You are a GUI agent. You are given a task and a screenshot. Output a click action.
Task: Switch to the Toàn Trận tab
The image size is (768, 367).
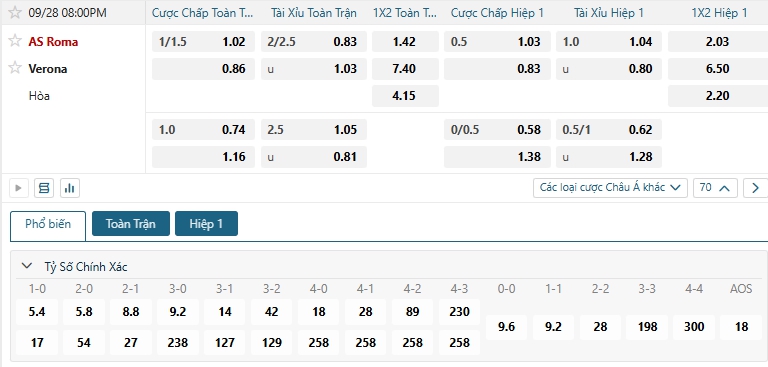coord(131,224)
